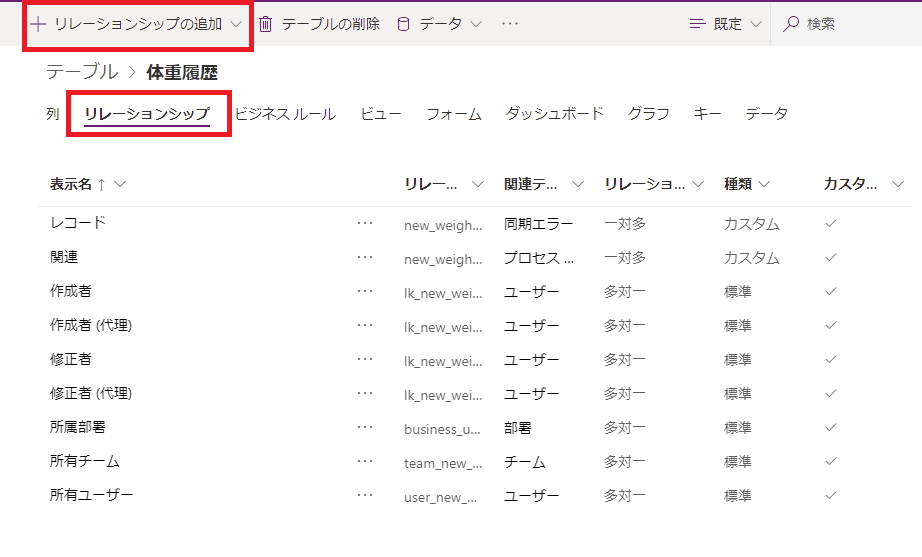Open the フォーム tab

[x=453, y=114]
